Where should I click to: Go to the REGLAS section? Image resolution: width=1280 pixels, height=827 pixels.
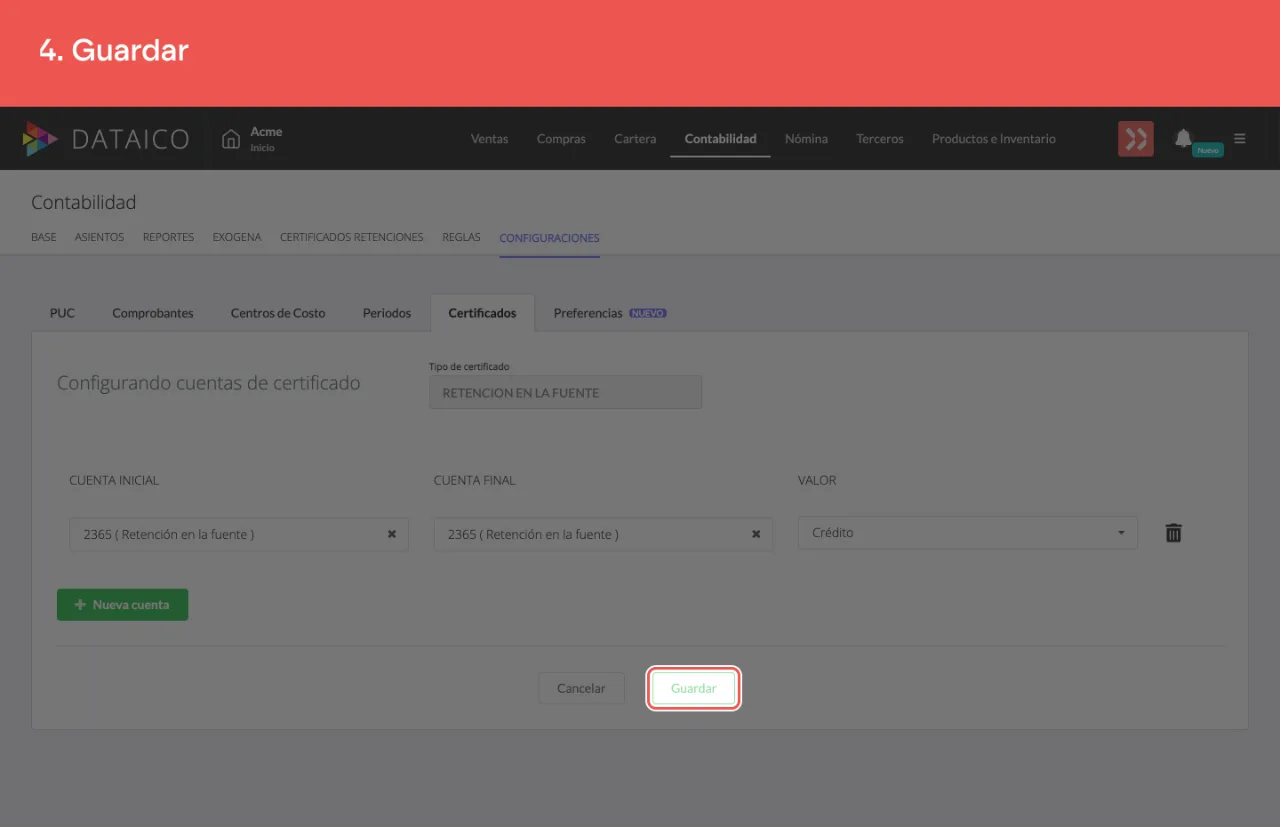pos(461,238)
